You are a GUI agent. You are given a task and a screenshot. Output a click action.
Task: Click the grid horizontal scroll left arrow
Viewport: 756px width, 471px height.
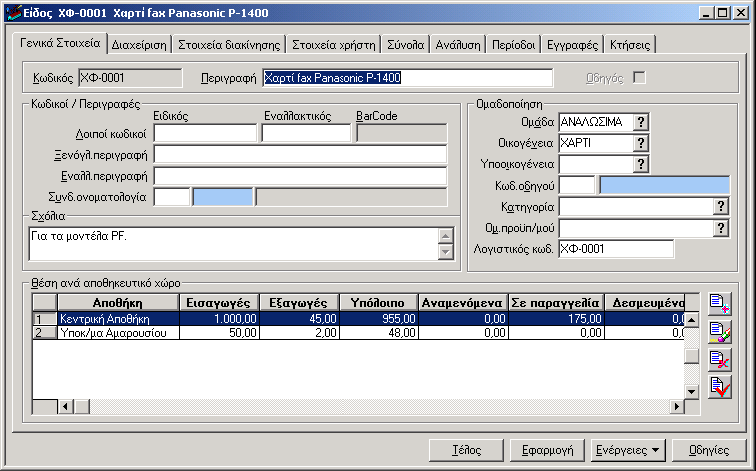tap(65, 406)
